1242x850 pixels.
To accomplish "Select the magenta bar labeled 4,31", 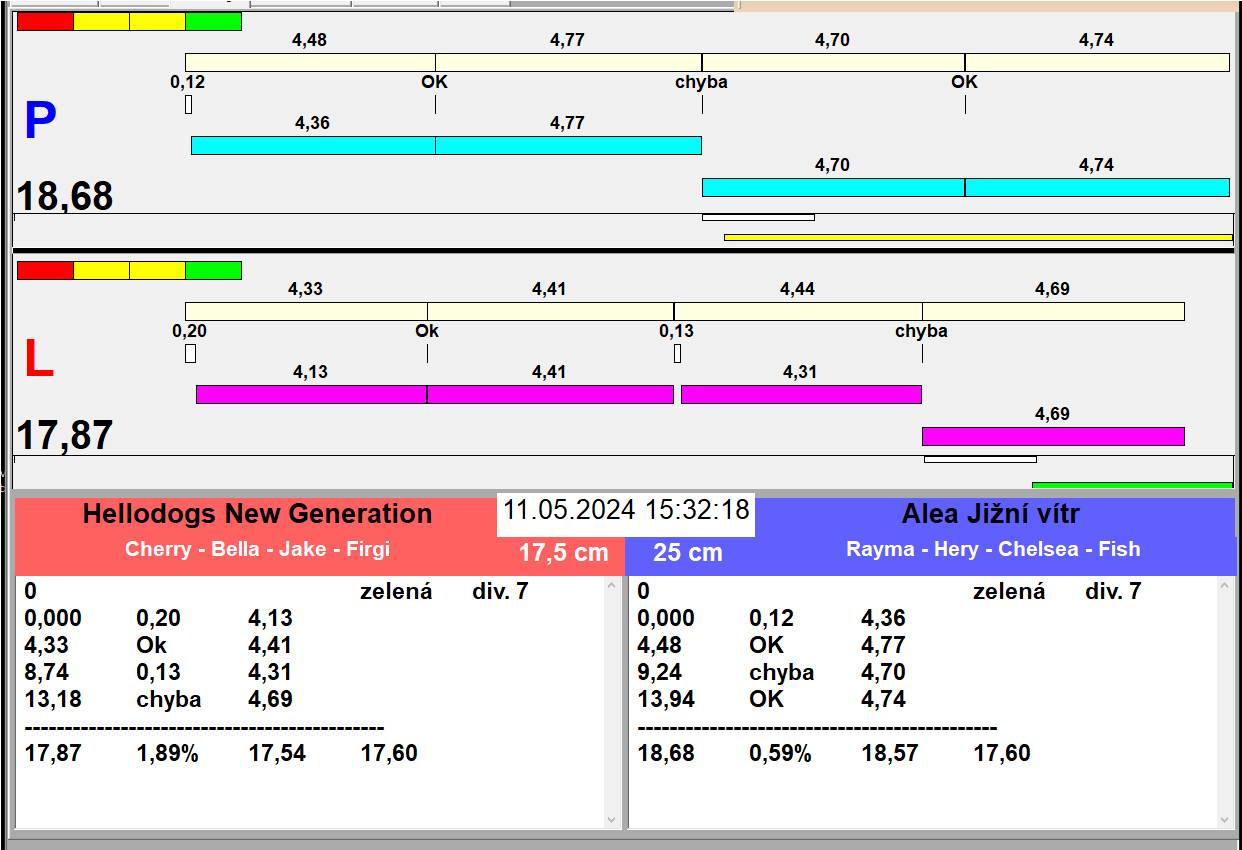I will (x=800, y=395).
